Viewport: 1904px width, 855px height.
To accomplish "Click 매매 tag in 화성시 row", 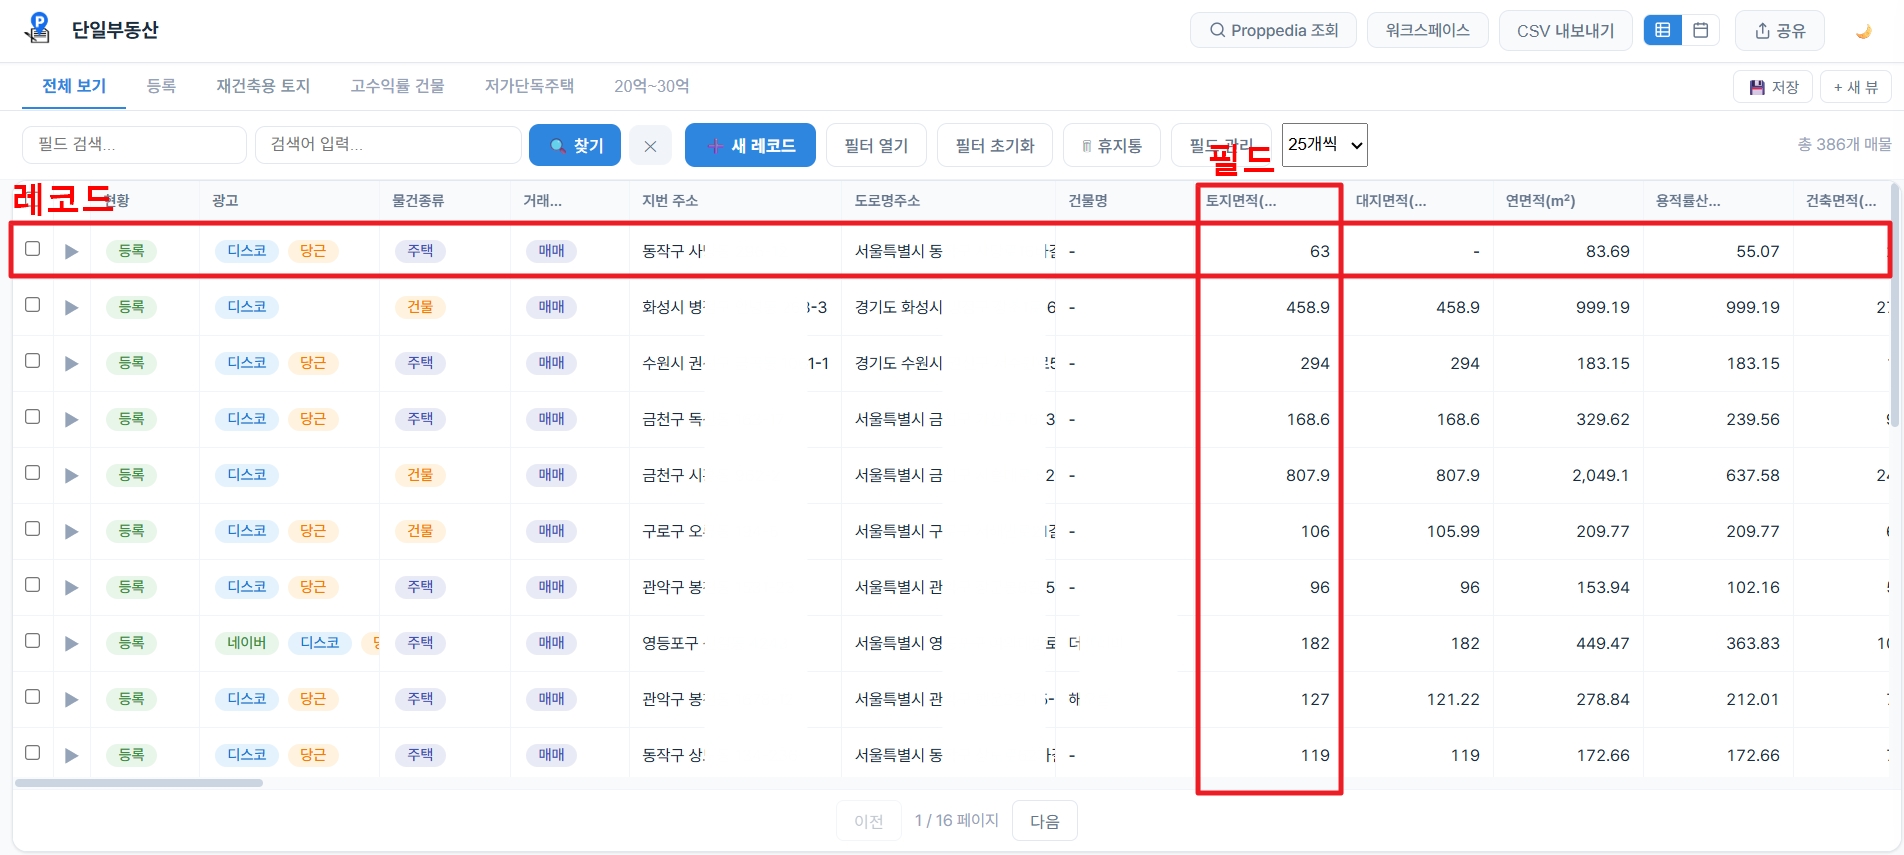I will [552, 307].
